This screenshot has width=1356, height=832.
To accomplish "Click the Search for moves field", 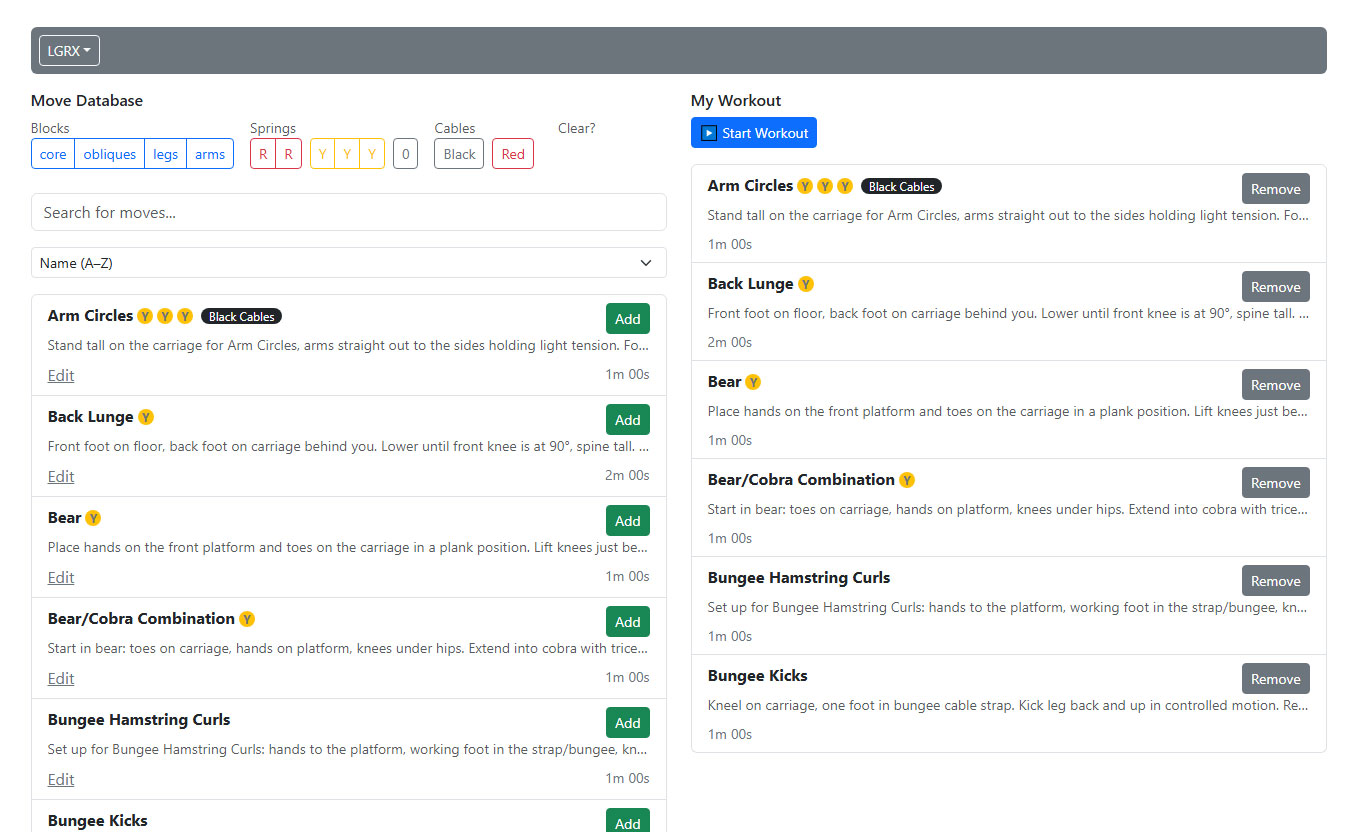I will pyautogui.click(x=349, y=212).
